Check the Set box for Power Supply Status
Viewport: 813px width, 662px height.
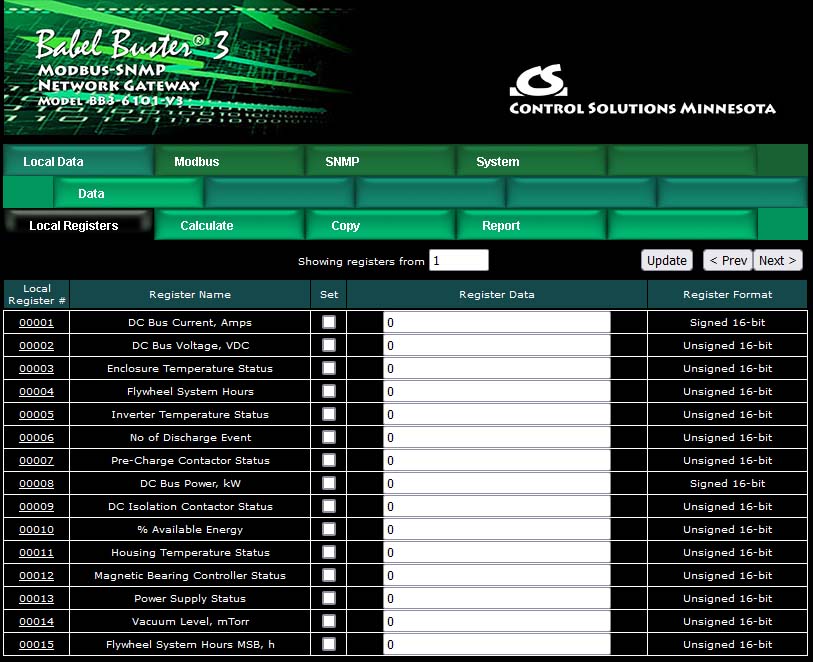(329, 598)
